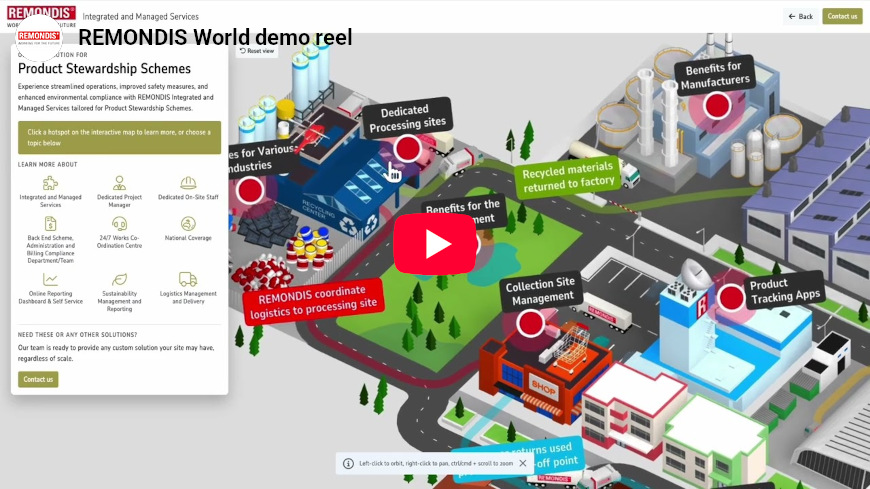Click the Dedicated Processing sites hotspot
The height and width of the screenshot is (489, 870).
pyautogui.click(x=407, y=149)
